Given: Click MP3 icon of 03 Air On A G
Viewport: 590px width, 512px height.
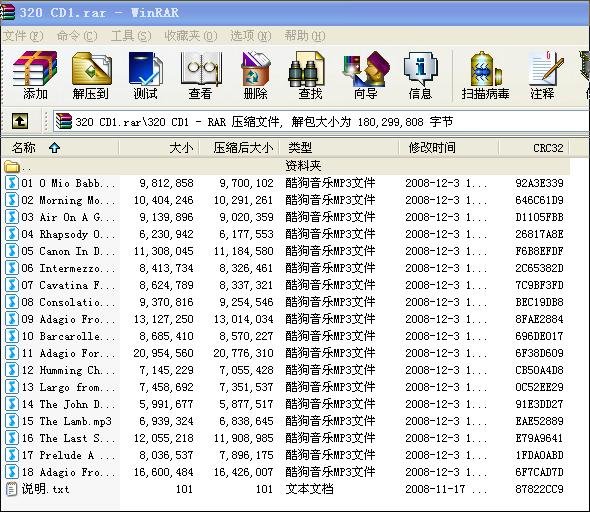Looking at the screenshot, I should click(12, 217).
